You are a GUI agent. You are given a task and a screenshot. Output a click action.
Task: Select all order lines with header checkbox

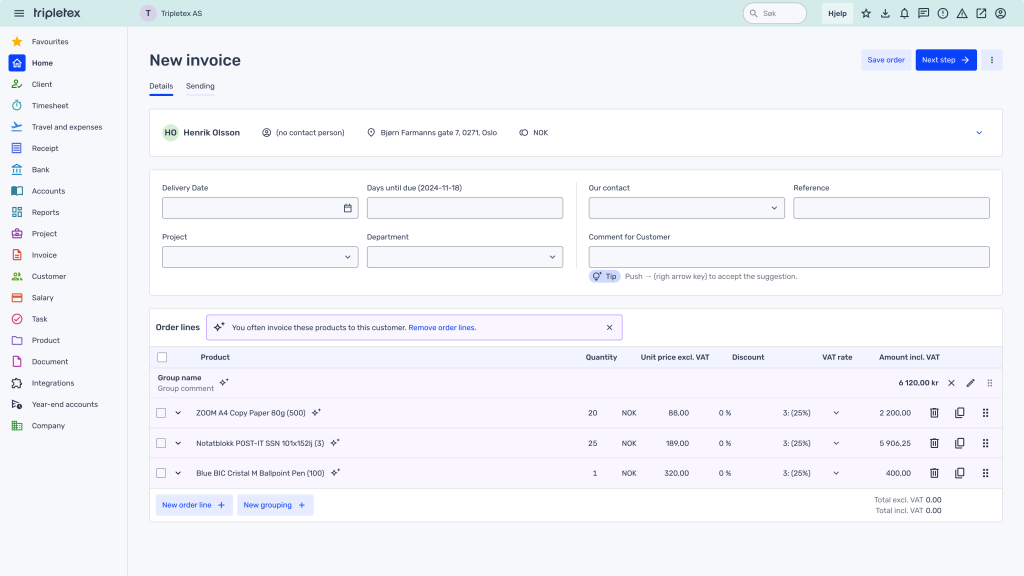(162, 357)
